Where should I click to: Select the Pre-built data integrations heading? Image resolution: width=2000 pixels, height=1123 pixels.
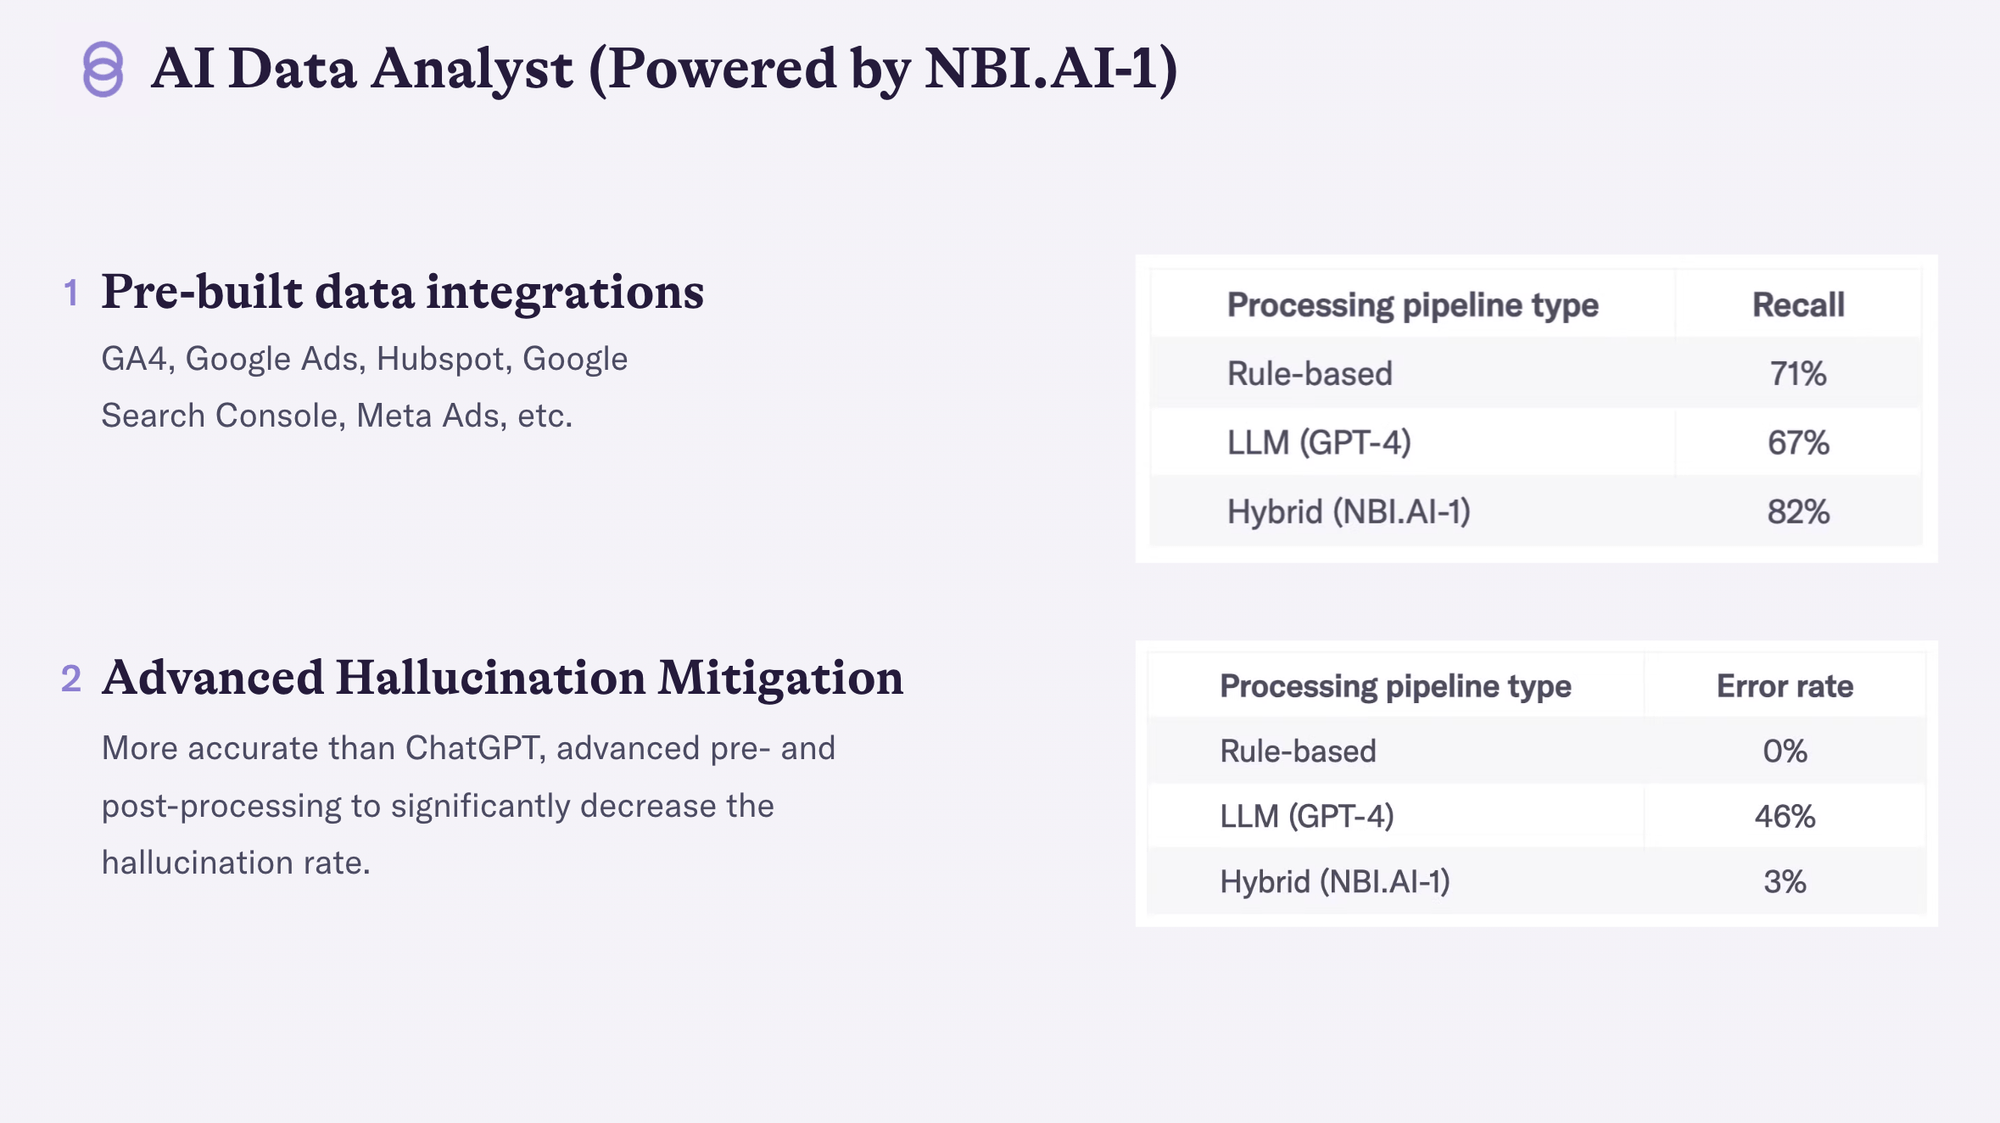(x=403, y=292)
